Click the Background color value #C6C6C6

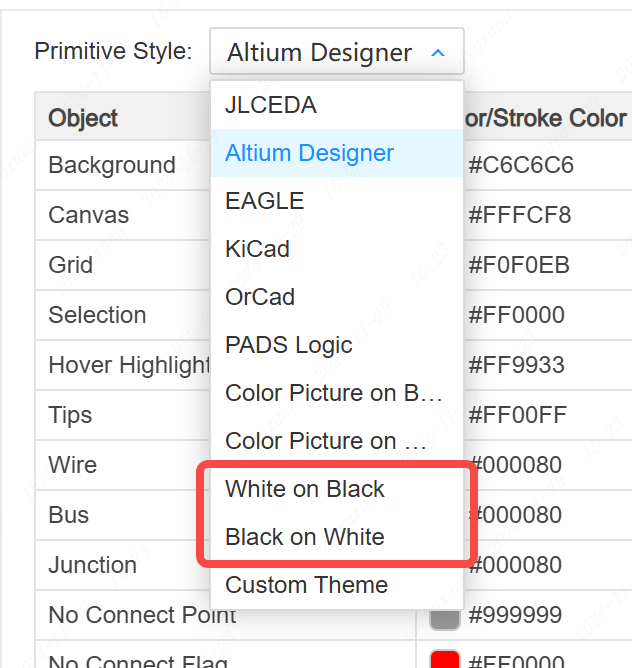[x=521, y=165]
